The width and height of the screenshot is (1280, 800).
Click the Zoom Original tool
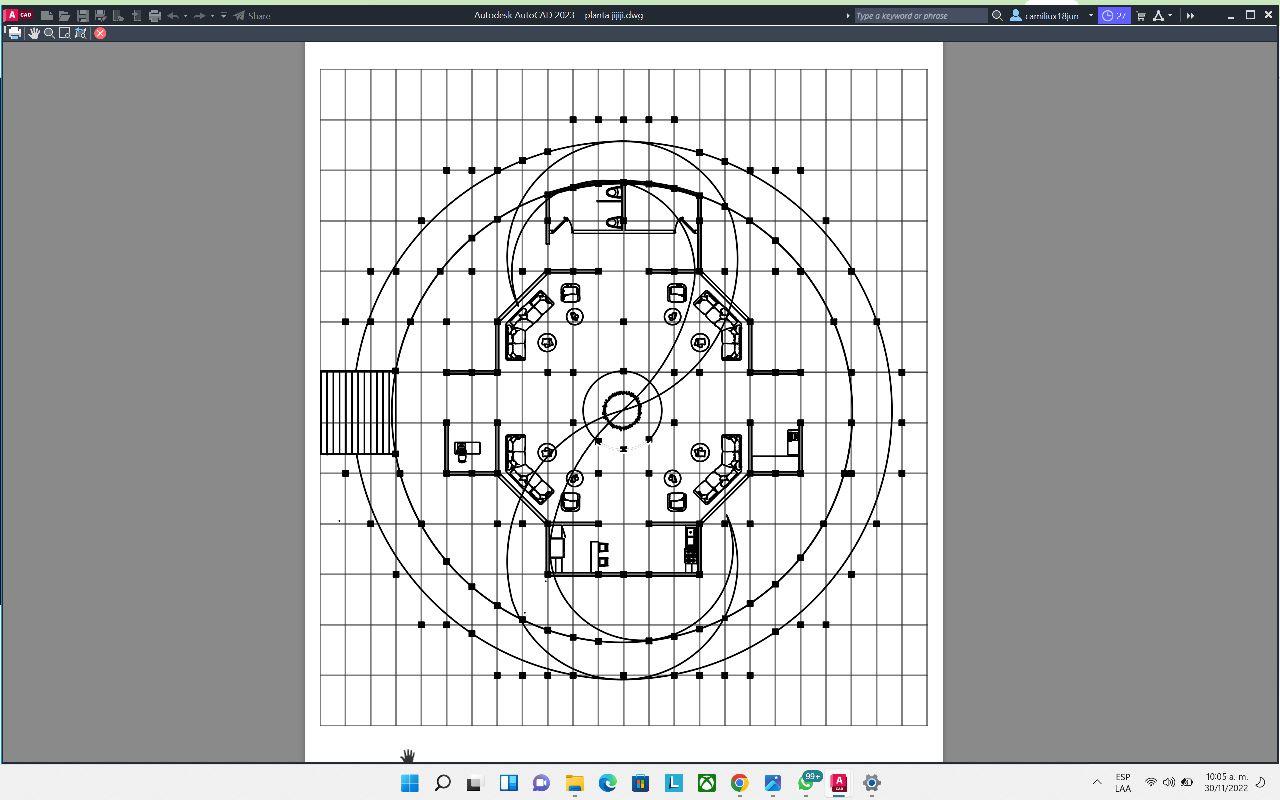(81, 33)
